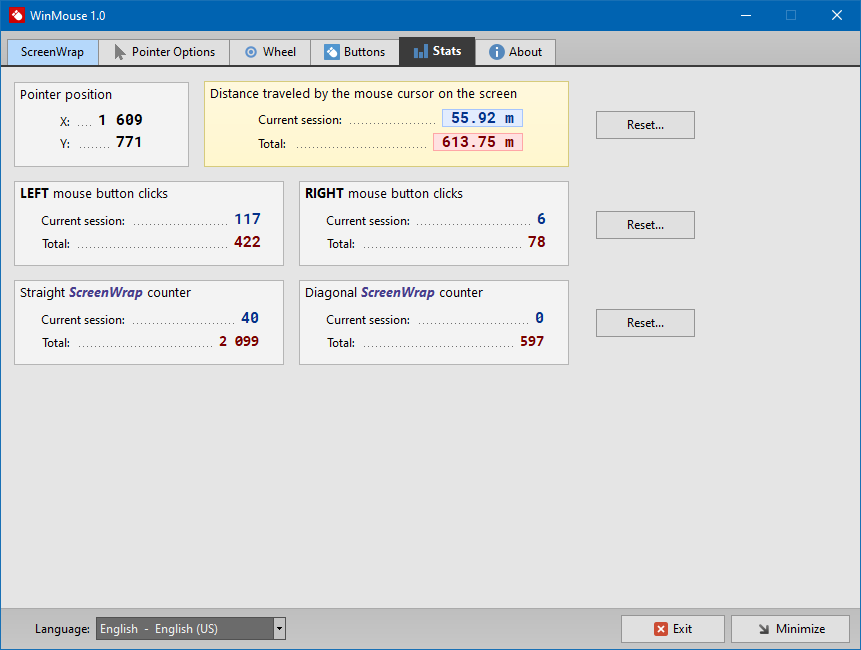Click the "Pointer position" heading
Screen dimensions: 861x650
tap(66, 94)
